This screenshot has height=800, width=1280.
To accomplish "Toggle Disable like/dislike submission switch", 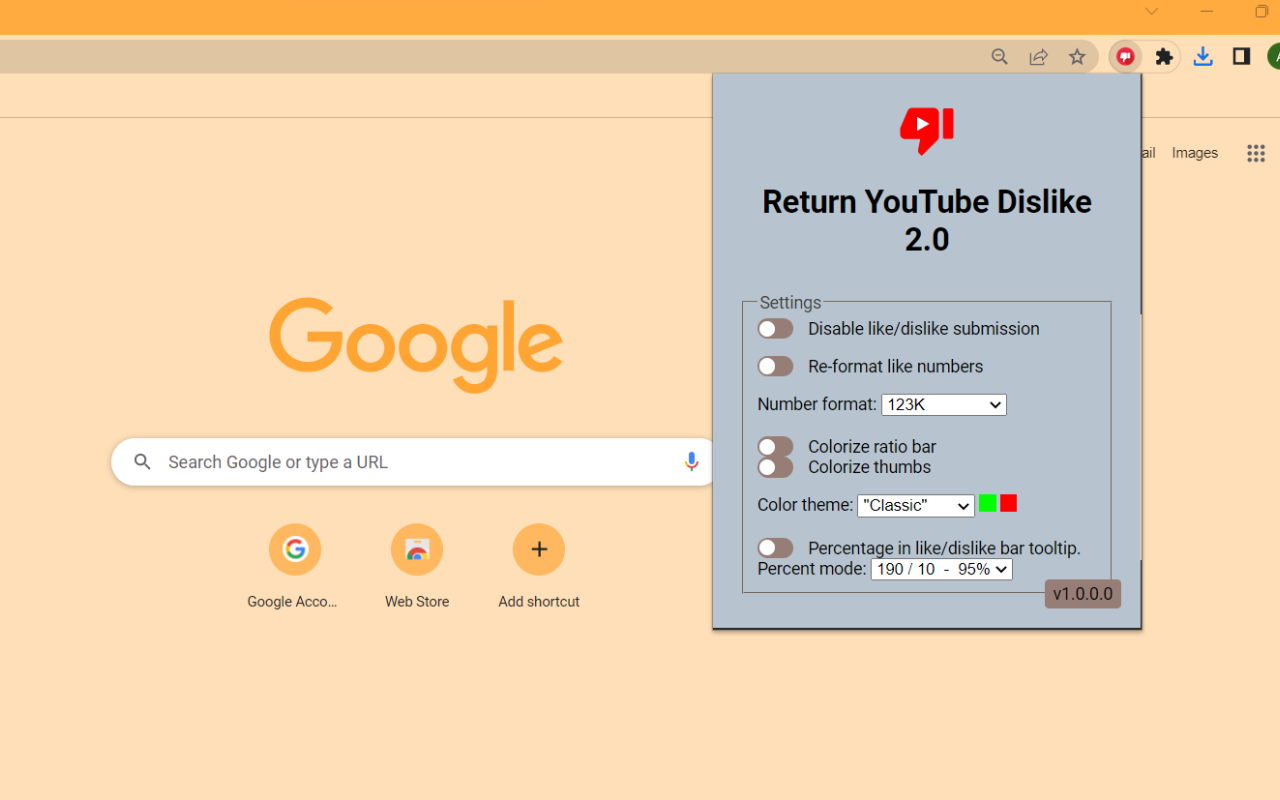I will [775, 329].
